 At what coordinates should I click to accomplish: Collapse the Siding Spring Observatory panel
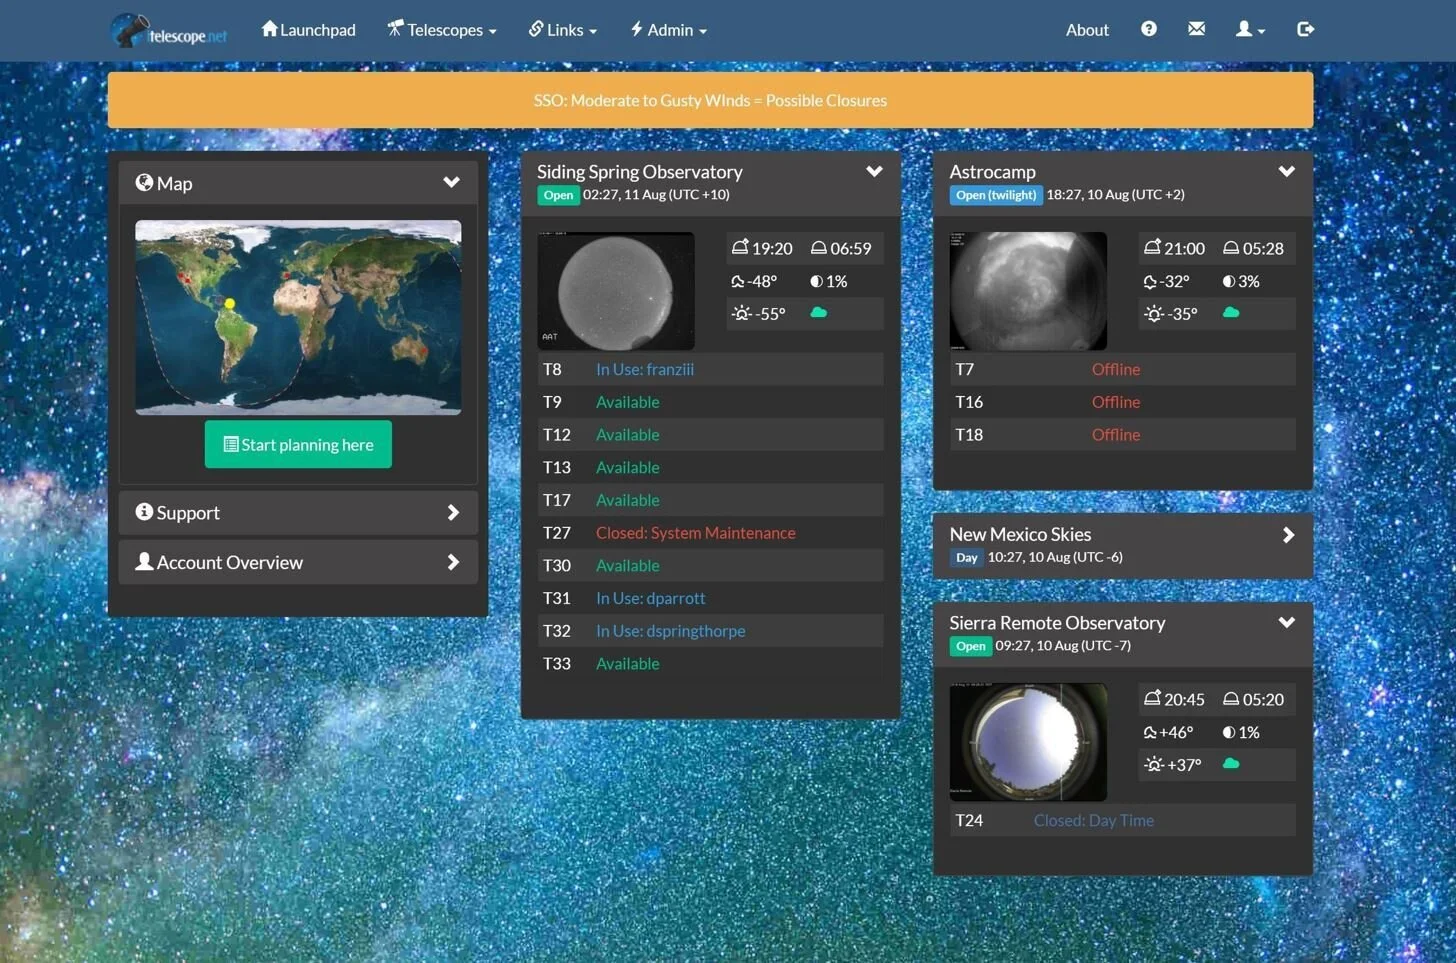tap(874, 171)
